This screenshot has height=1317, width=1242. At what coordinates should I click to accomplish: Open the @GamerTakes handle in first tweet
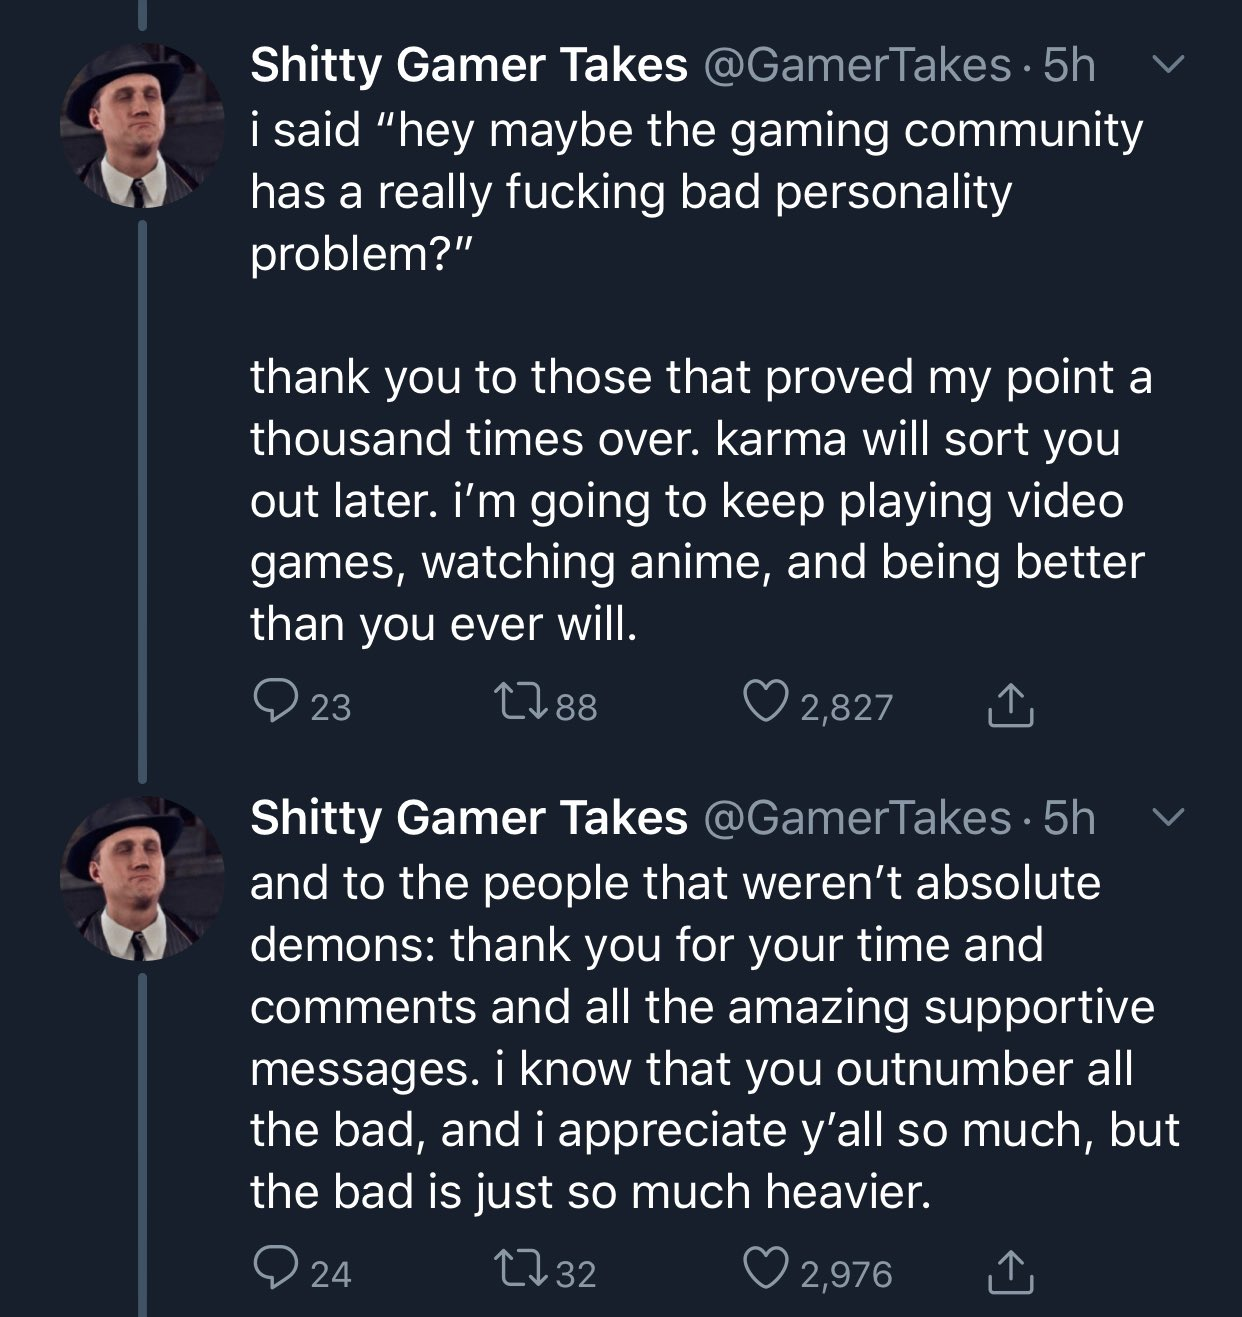point(858,66)
